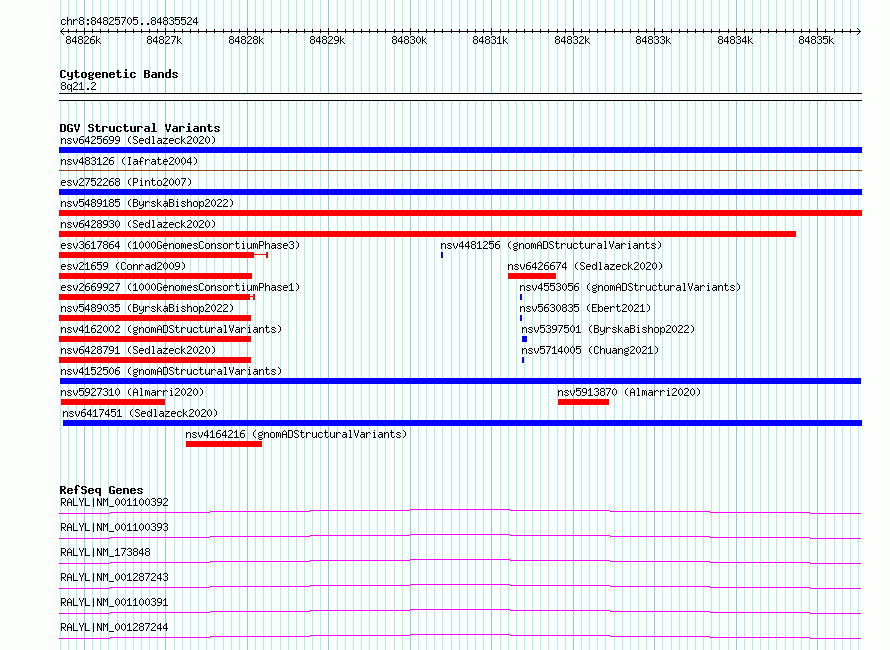Select the RALYL|NM_001287244 transcript label

(x=114, y=627)
